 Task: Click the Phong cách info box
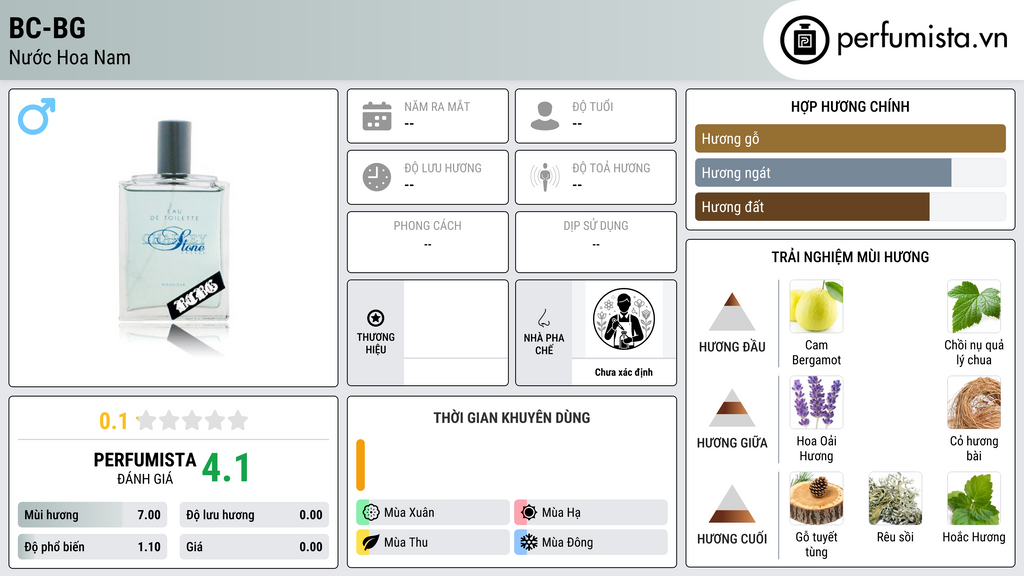tap(428, 242)
